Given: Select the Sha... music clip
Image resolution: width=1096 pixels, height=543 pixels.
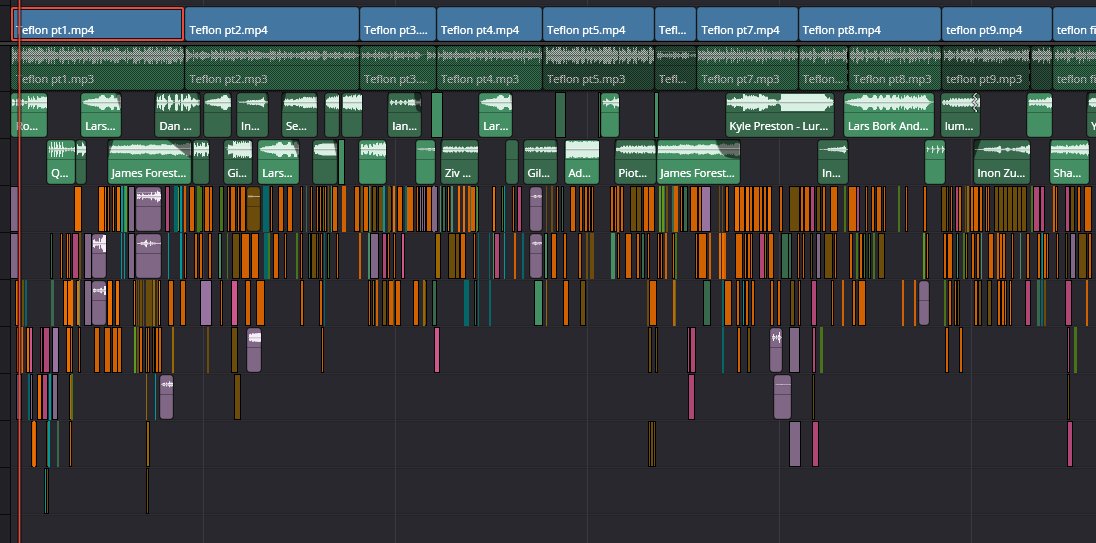Looking at the screenshot, I should pos(1069,162).
